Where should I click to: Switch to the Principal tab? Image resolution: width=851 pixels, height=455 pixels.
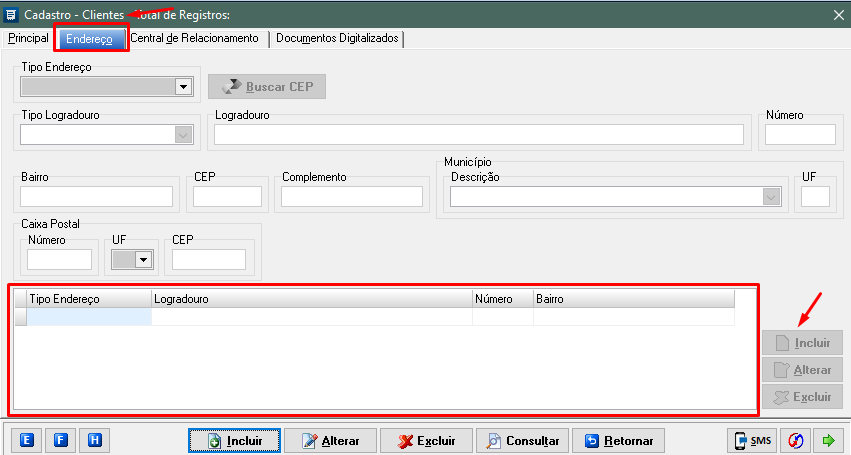click(28, 38)
